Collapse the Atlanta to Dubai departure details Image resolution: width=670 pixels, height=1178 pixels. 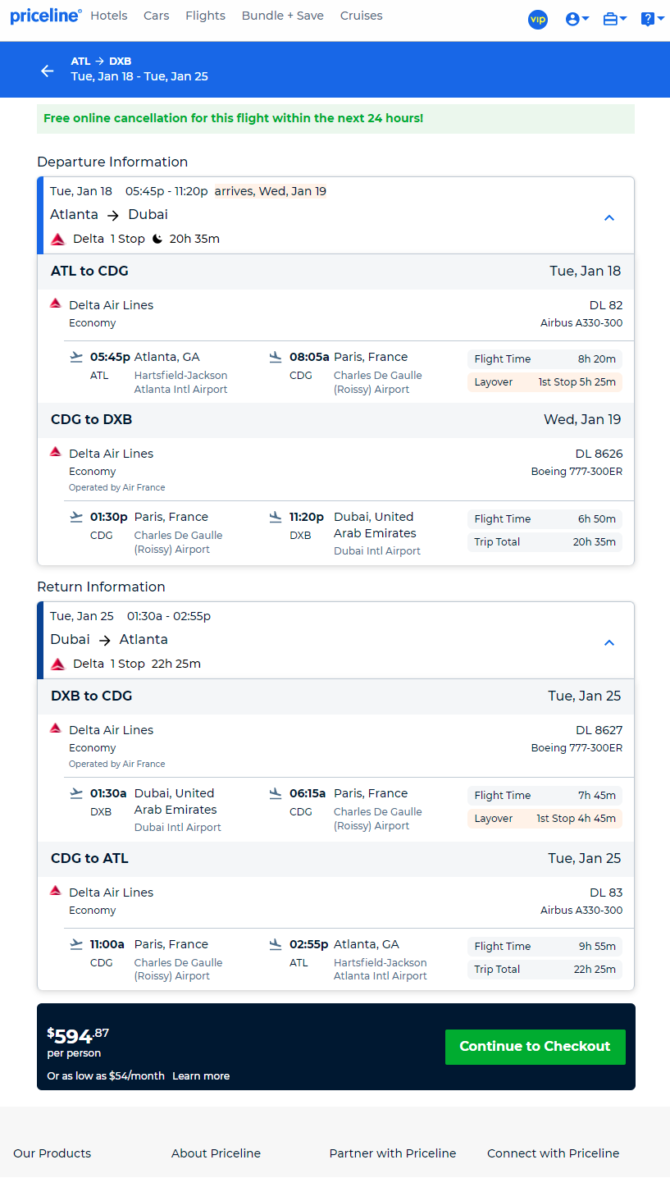point(609,218)
